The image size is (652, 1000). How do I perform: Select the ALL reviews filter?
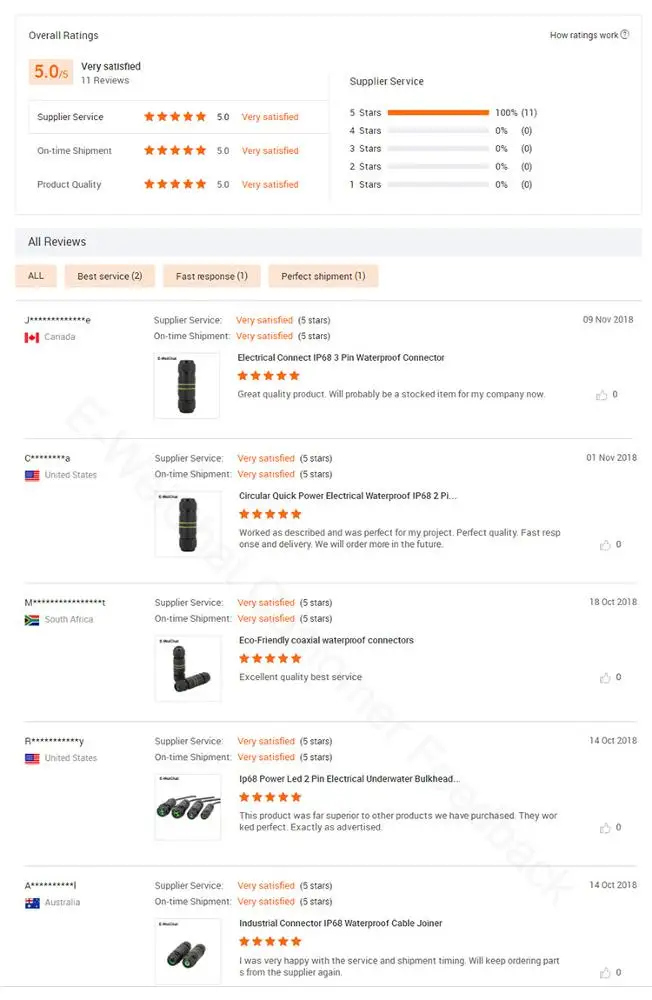point(36,276)
